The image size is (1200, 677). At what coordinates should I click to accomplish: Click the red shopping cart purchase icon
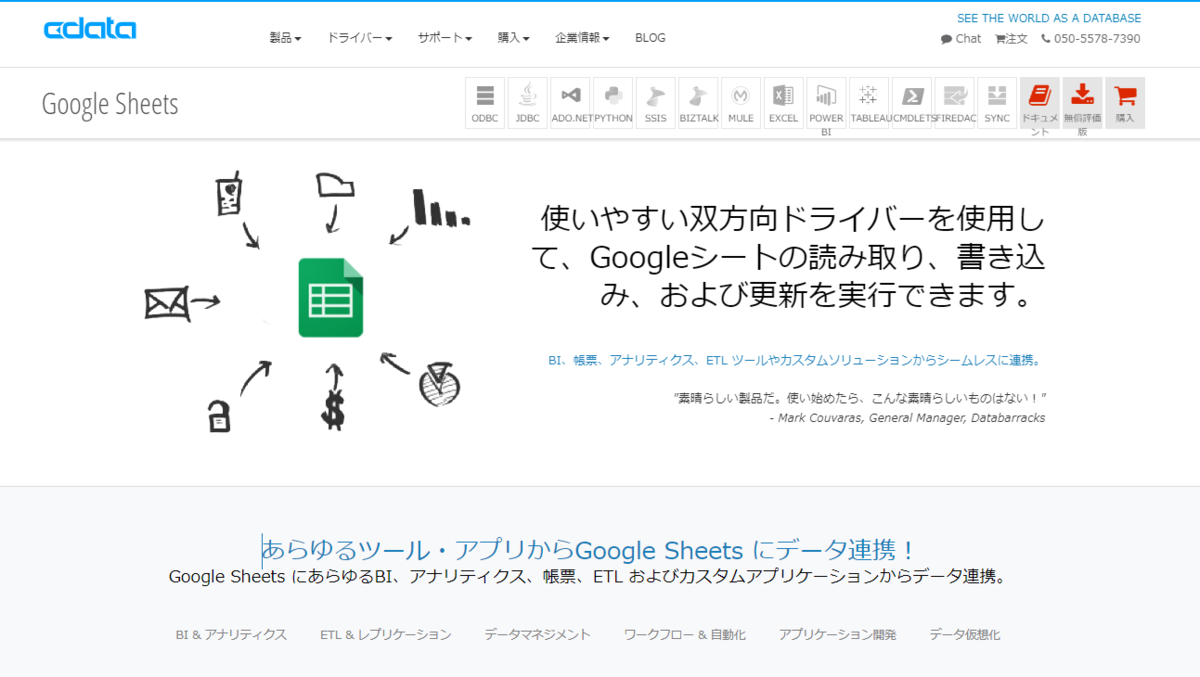[x=1125, y=103]
